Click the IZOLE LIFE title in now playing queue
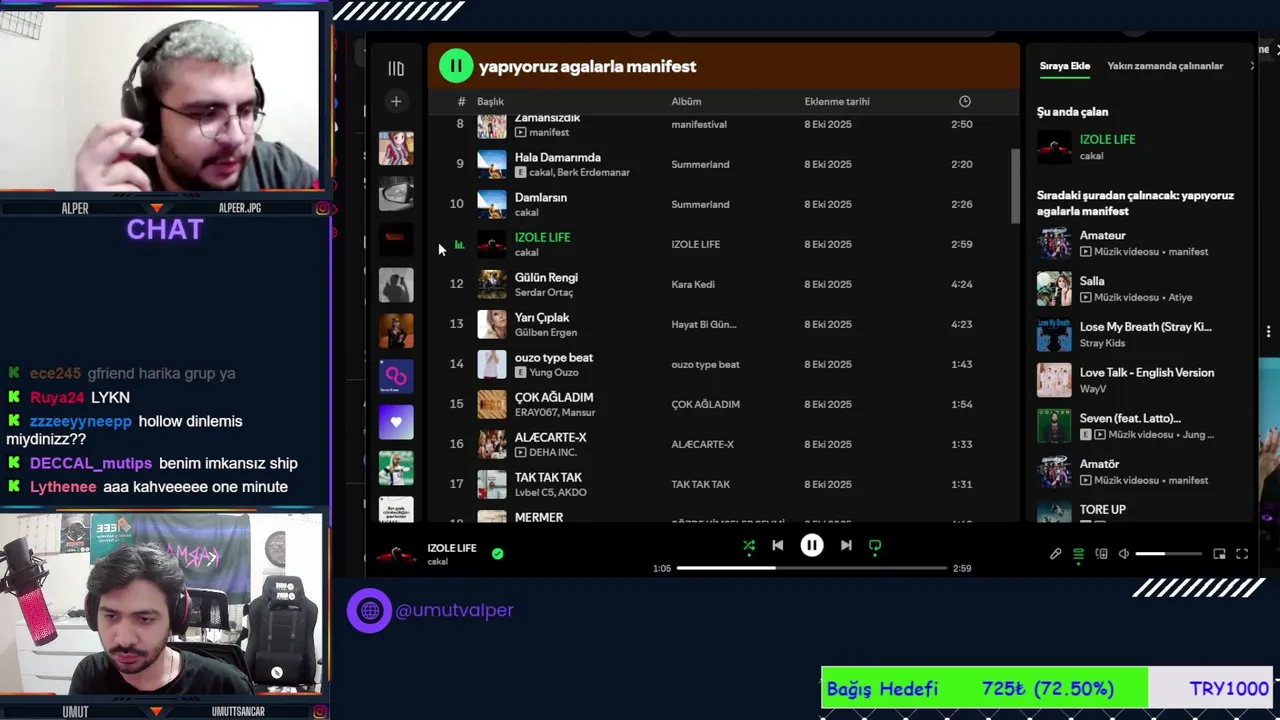The image size is (1280, 720). tap(1107, 139)
